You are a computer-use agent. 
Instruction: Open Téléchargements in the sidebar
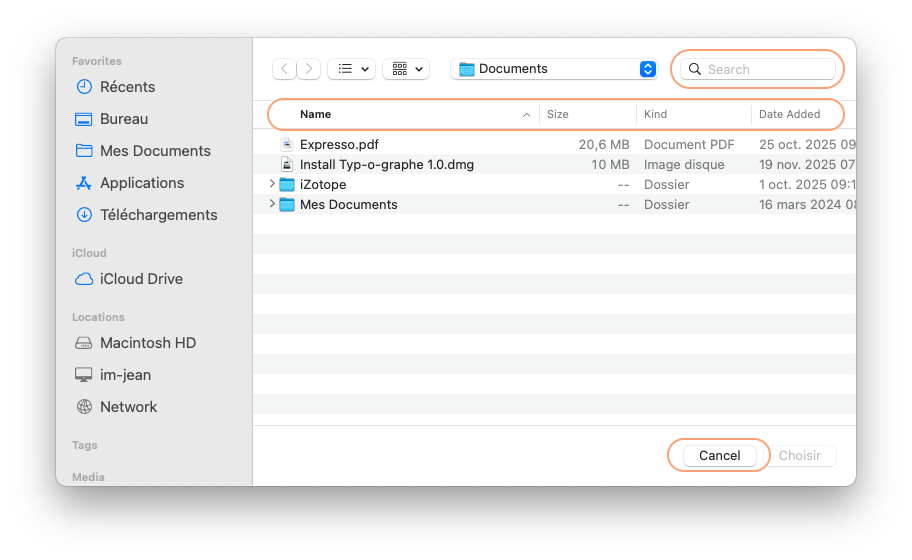(158, 215)
